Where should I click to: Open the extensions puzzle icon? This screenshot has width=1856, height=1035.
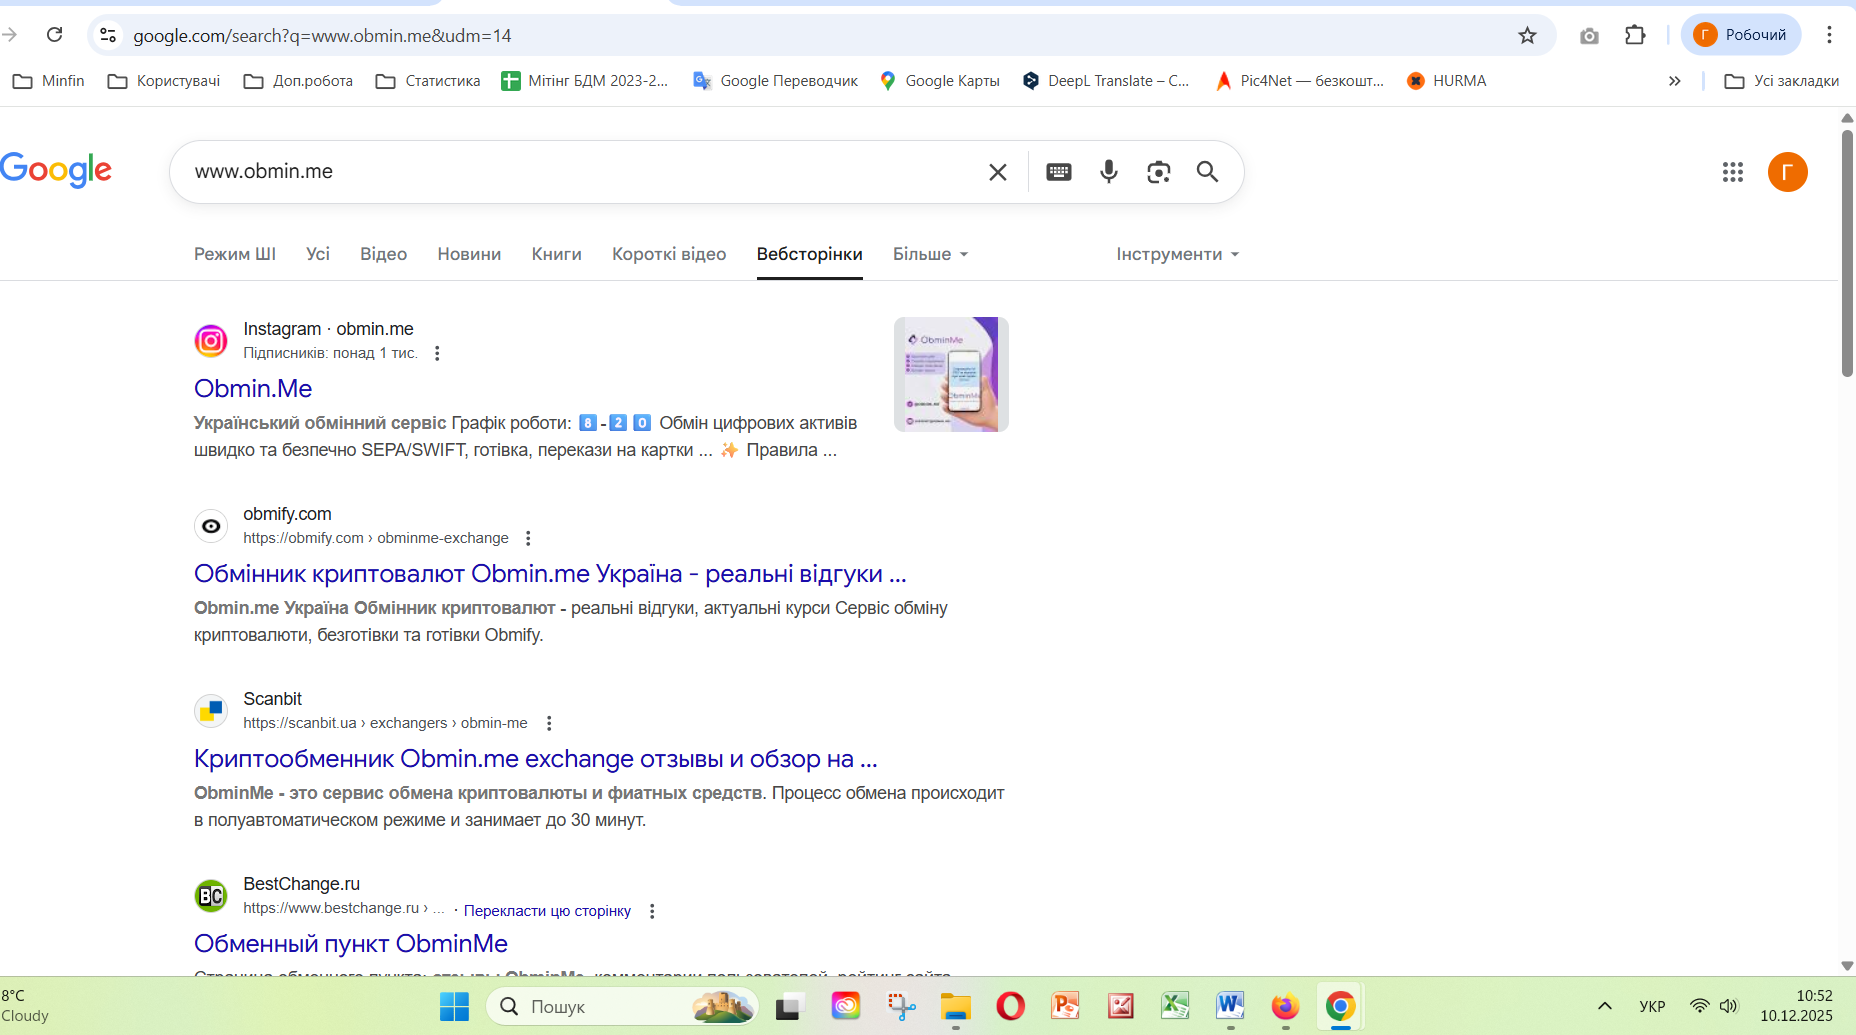(1635, 35)
